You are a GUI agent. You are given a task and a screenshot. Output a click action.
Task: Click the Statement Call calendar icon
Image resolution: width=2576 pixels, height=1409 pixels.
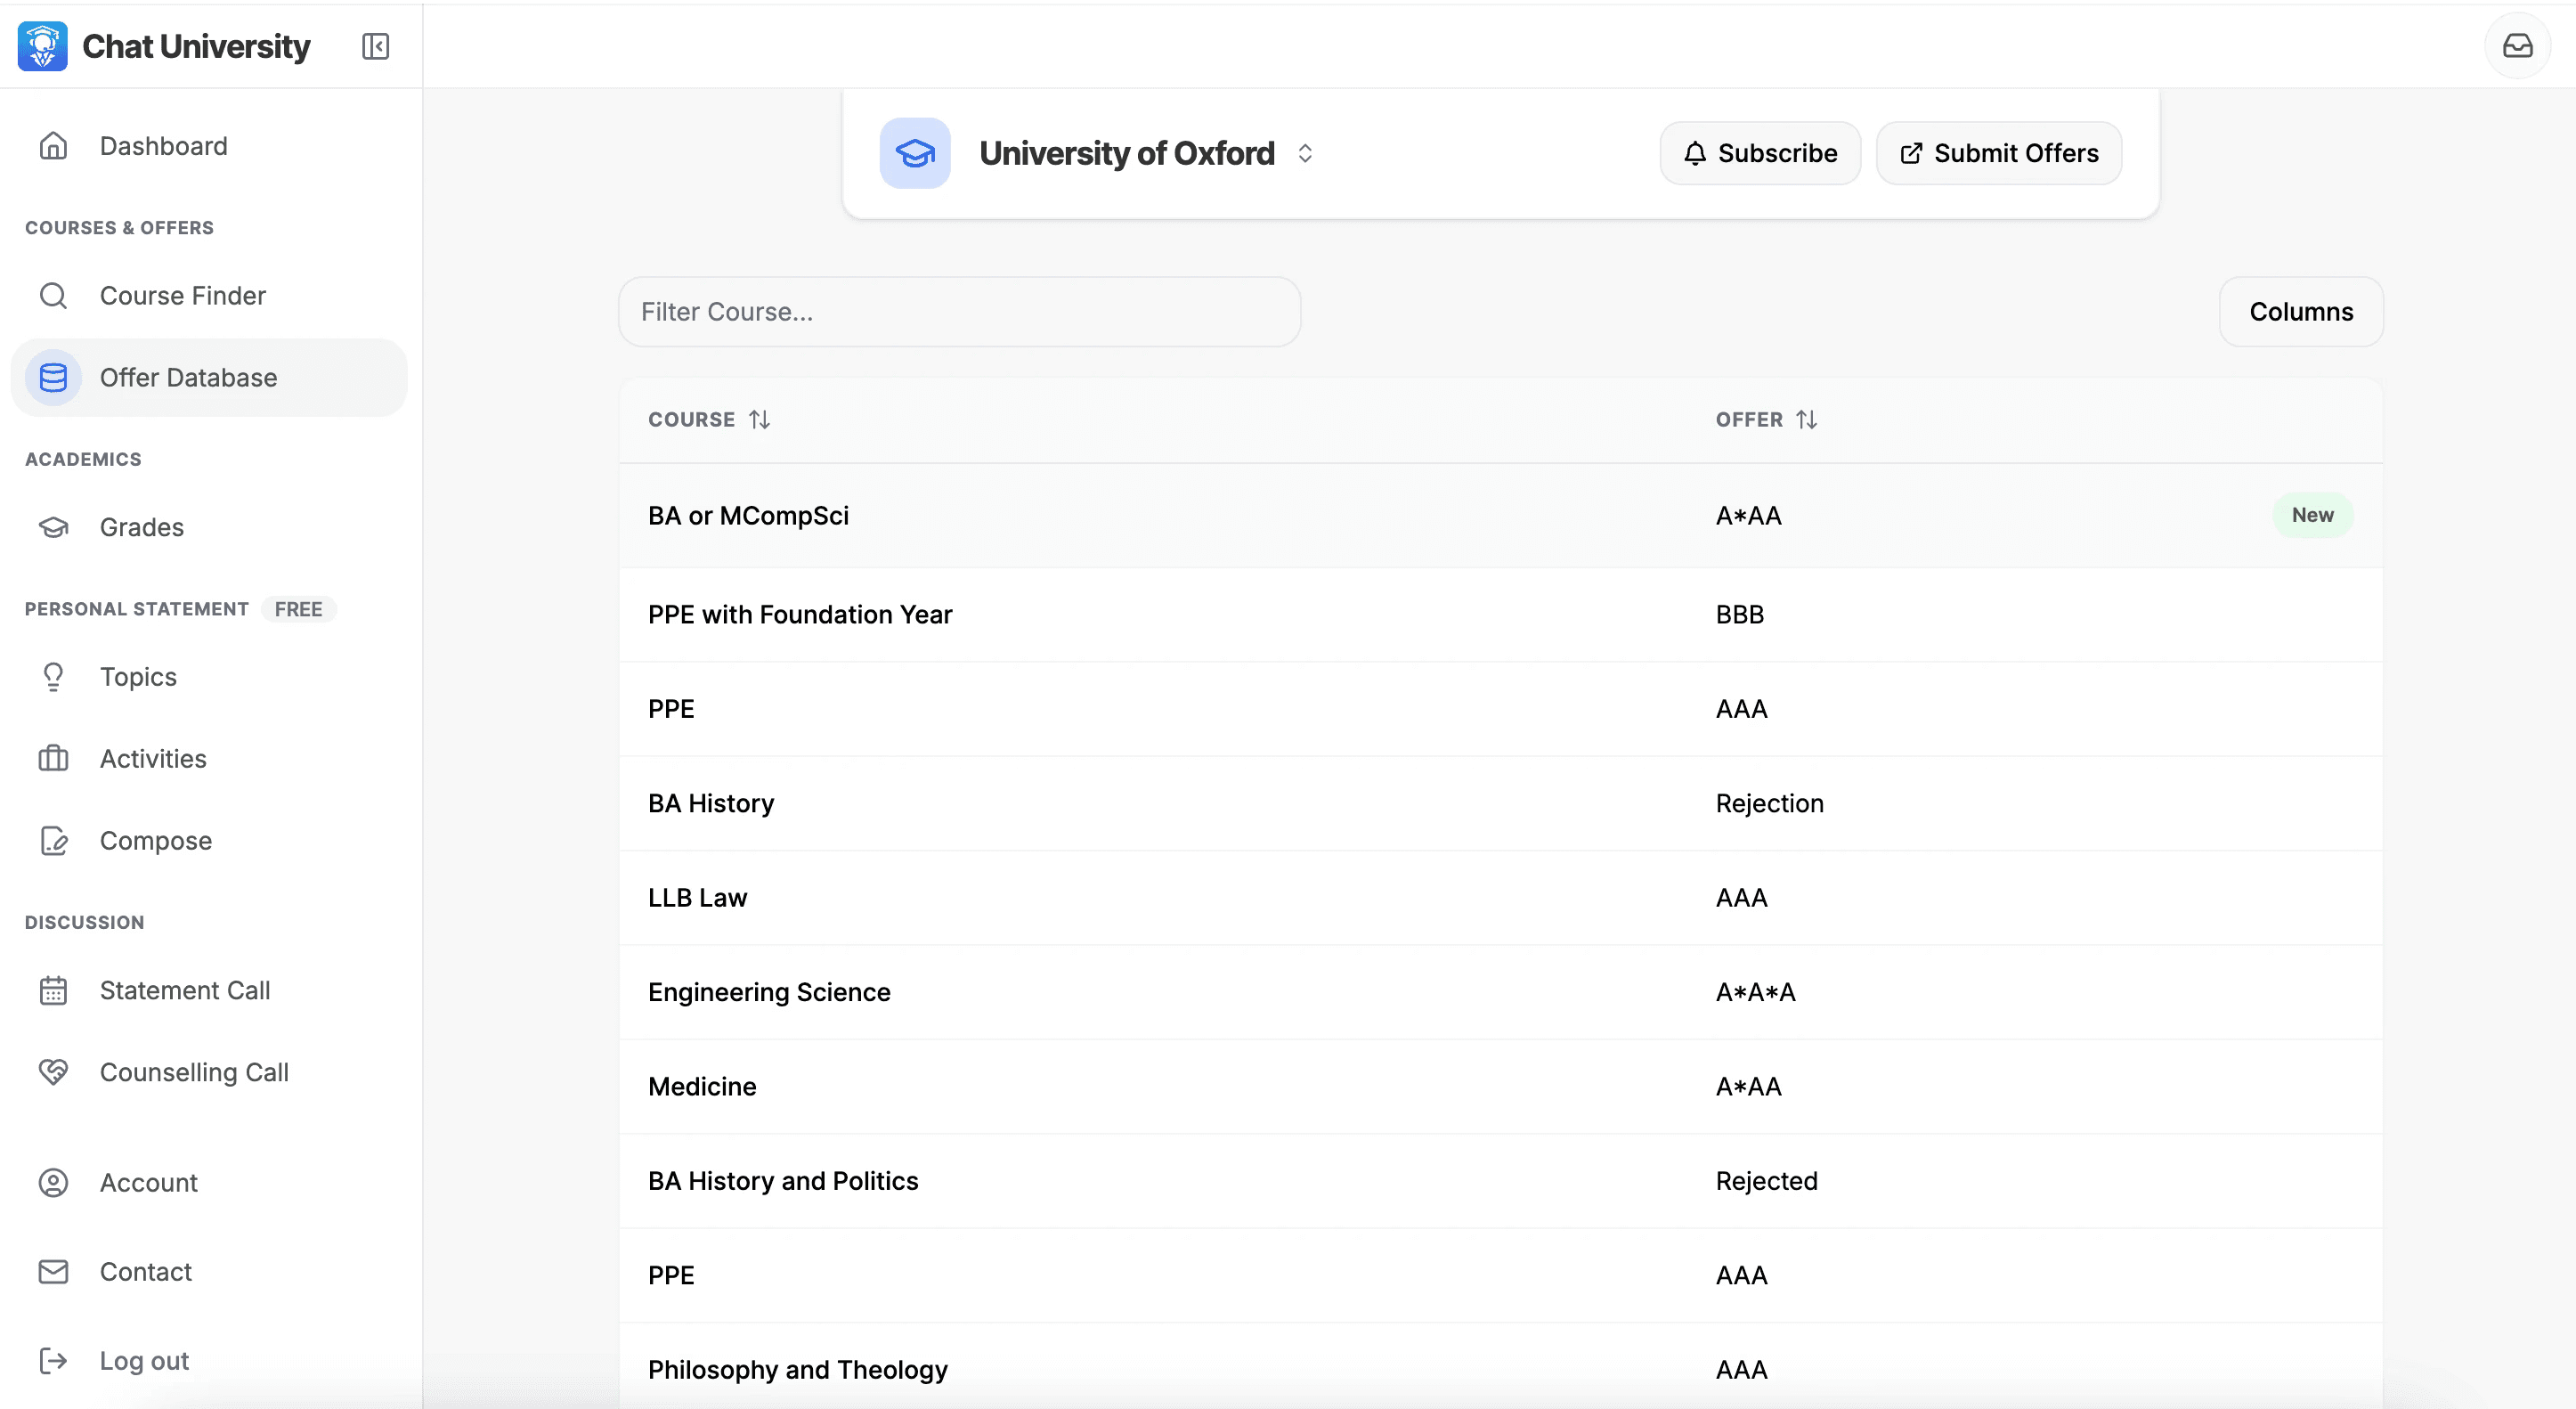coord(53,990)
